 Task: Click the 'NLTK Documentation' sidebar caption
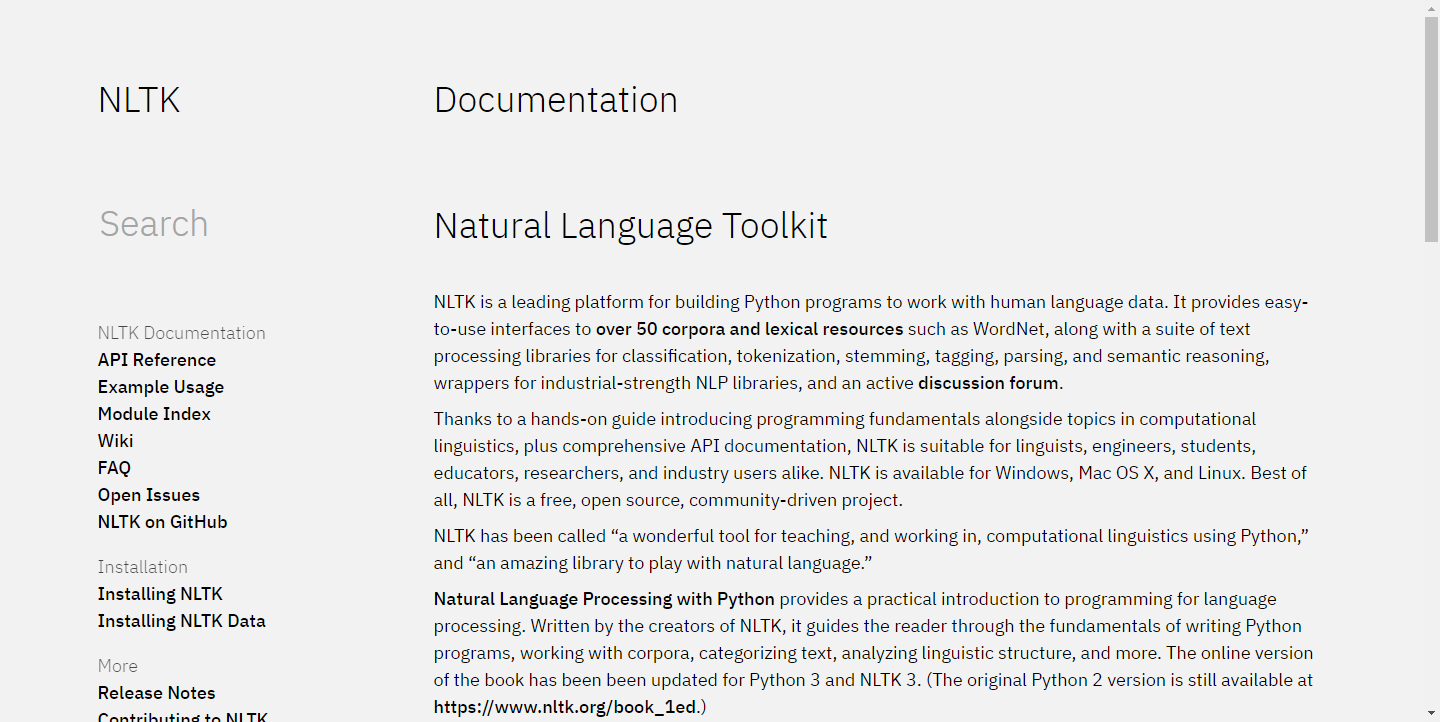coord(182,333)
